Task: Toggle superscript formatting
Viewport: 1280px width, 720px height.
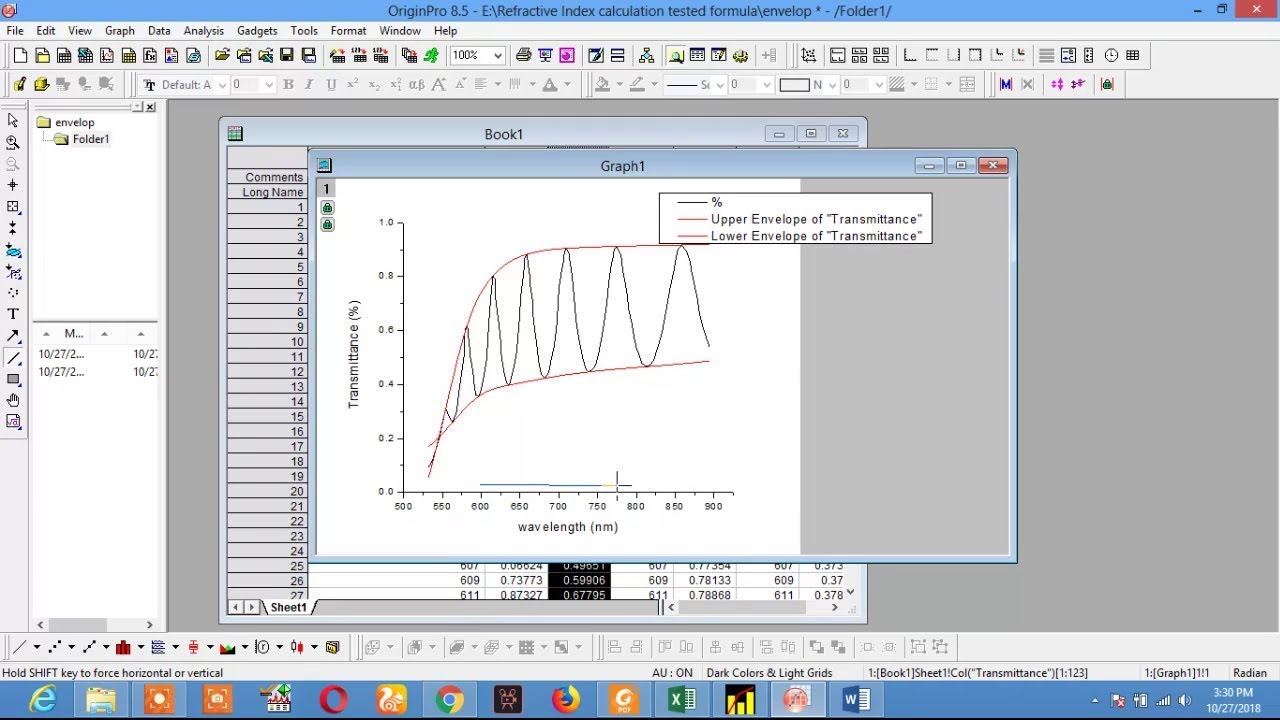Action: 353,85
